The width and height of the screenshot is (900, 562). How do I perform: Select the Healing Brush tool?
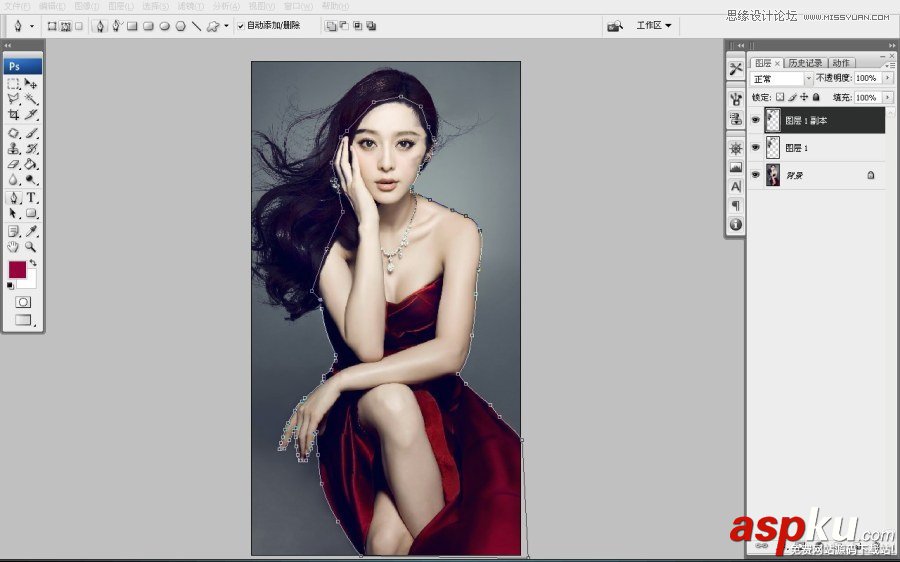click(14, 133)
